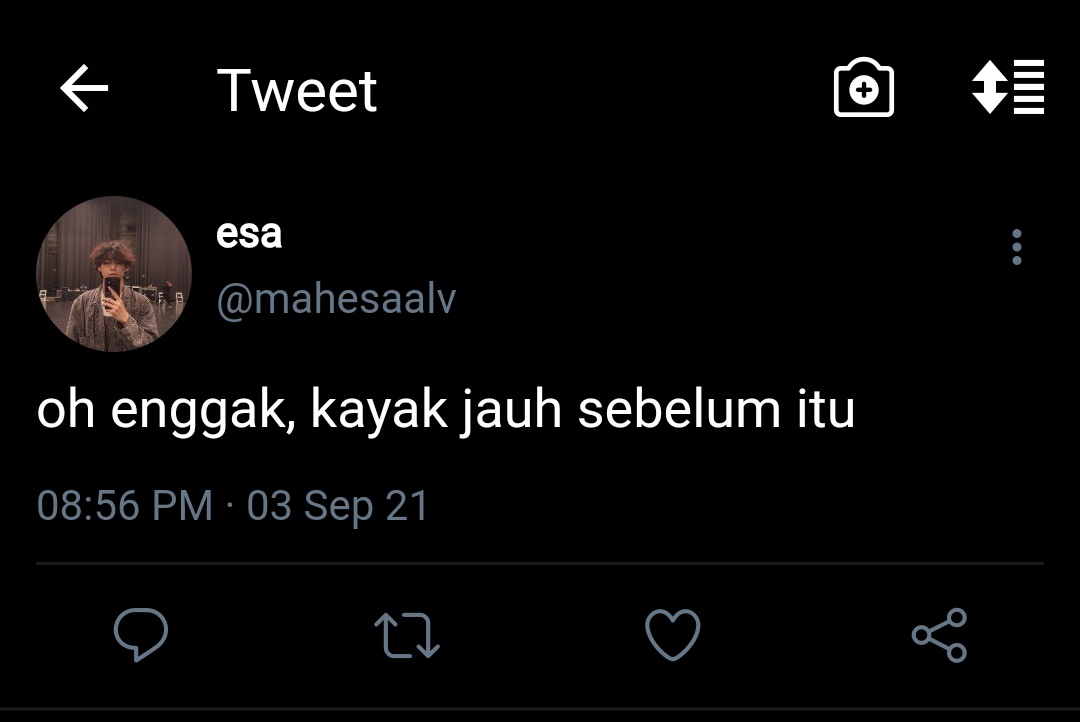1080x722 pixels.
Task: Go back using the left arrow
Action: pos(84,88)
